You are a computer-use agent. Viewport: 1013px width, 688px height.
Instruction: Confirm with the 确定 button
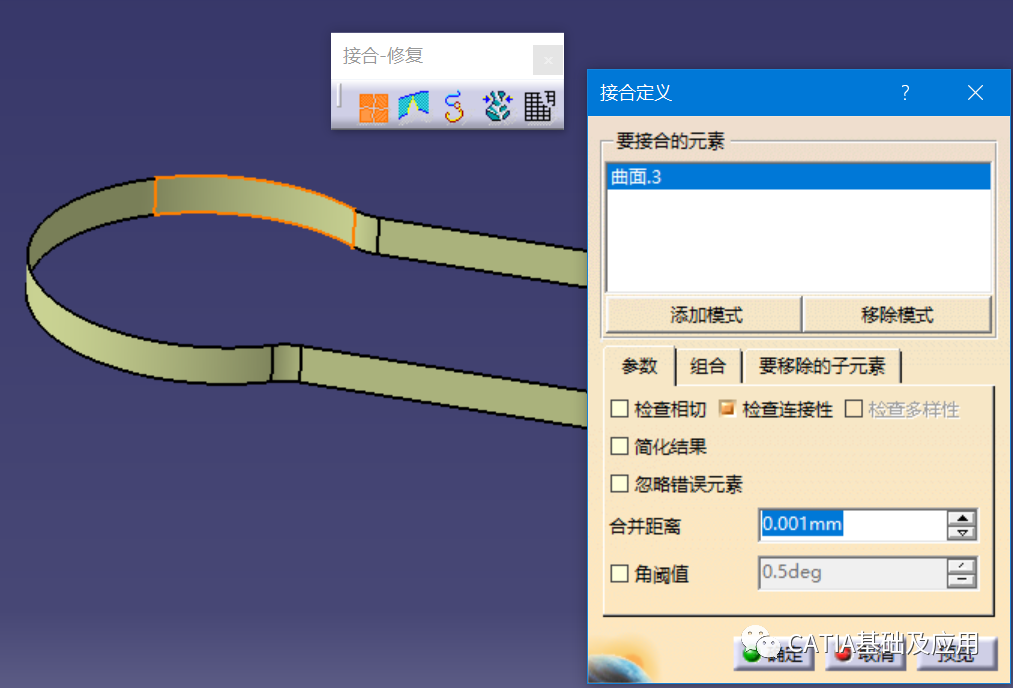(x=774, y=654)
